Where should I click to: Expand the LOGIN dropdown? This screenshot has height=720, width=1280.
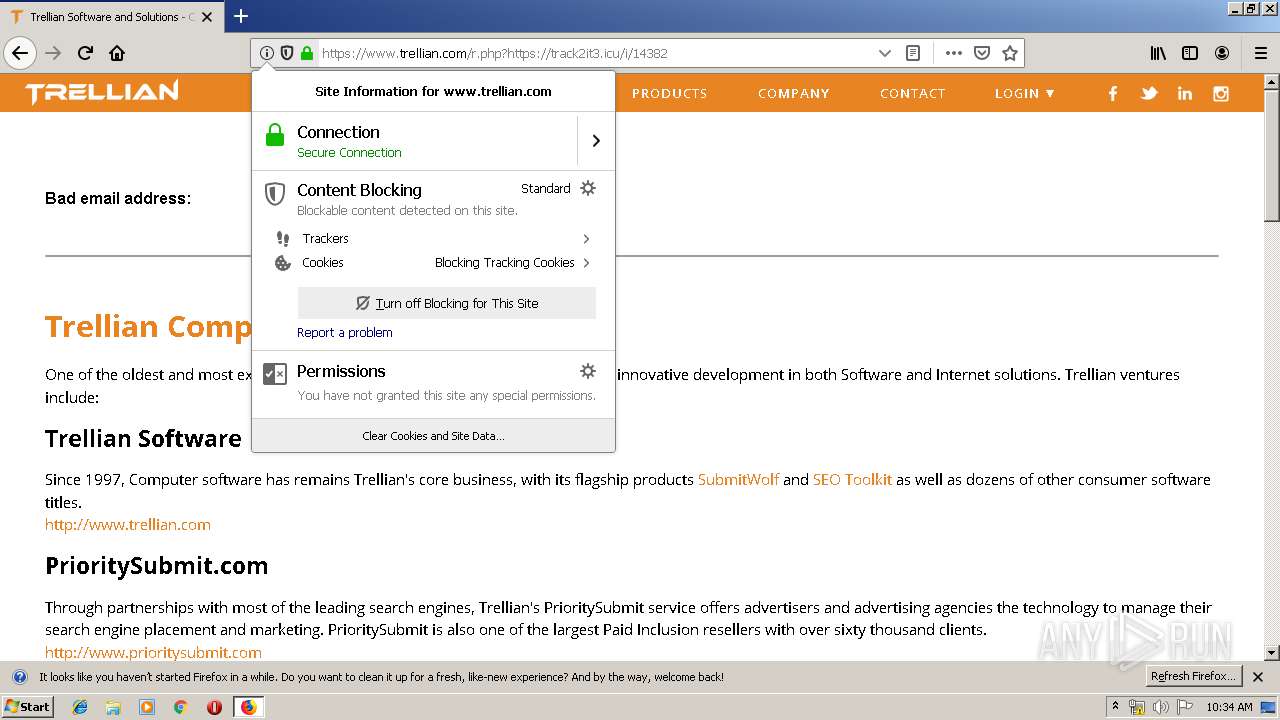1025,93
